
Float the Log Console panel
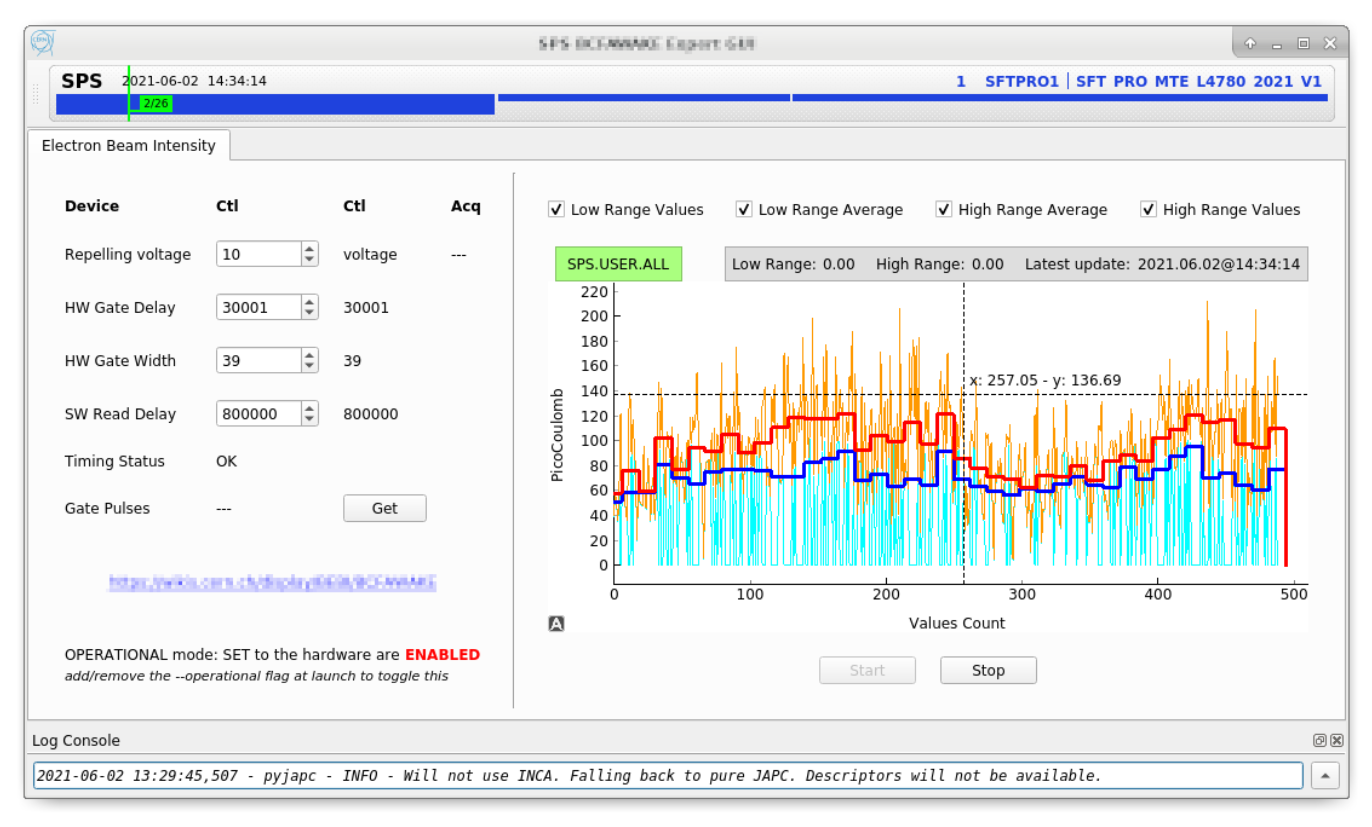(1320, 741)
